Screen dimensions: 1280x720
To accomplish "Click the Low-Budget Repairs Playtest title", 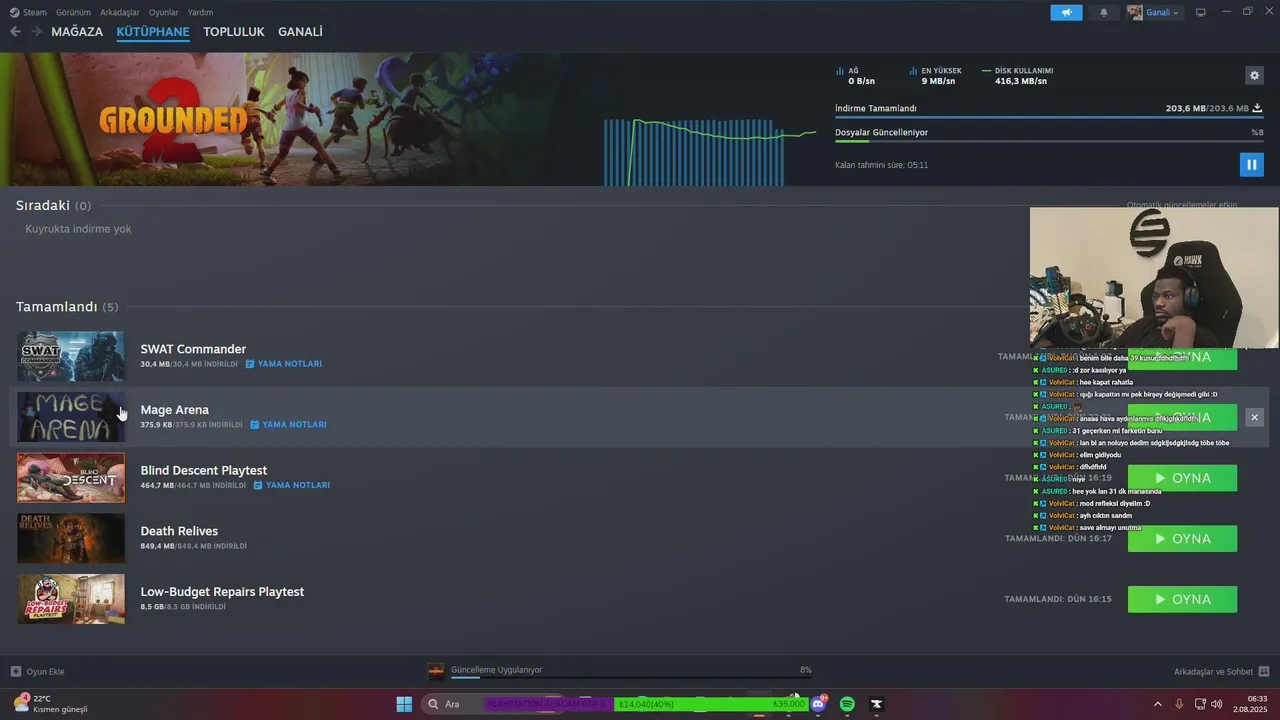I will [x=222, y=592].
